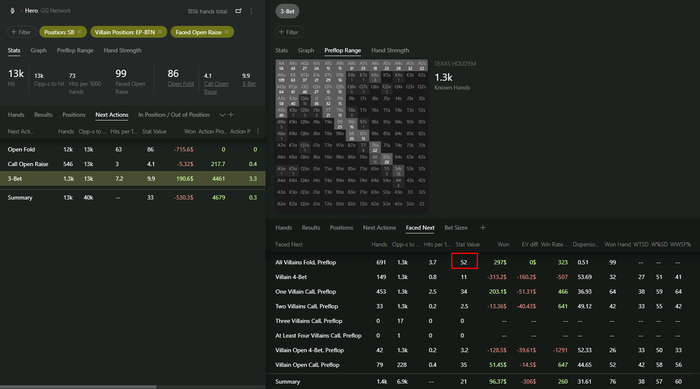
Task: Open report in new window icon
Action: 238,11
